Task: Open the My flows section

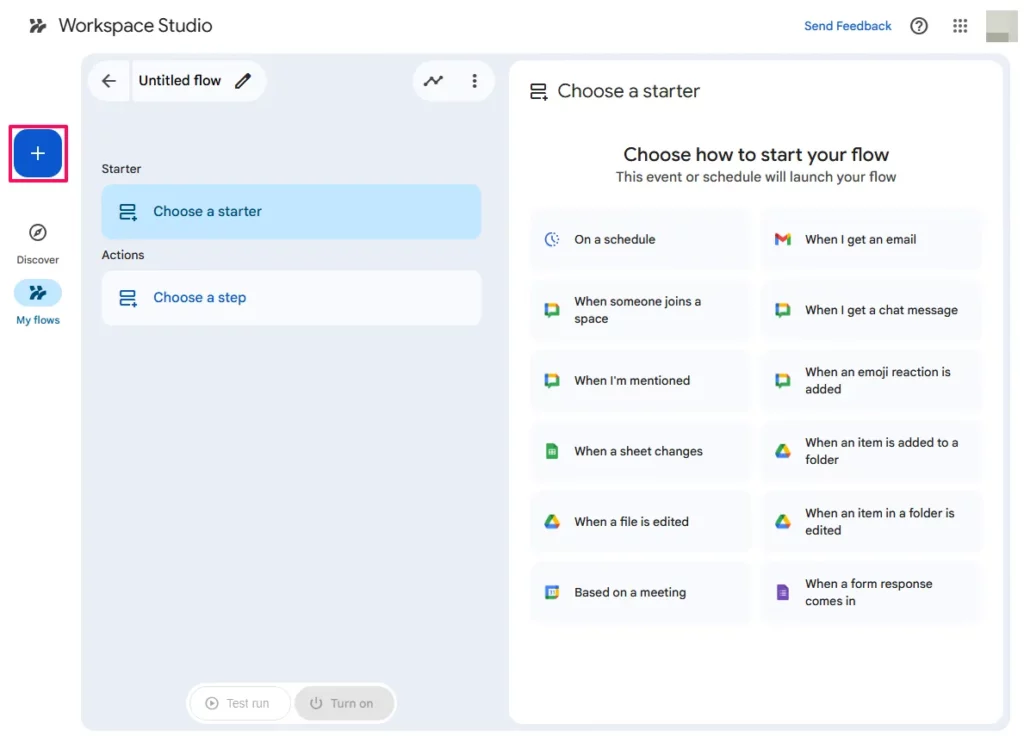Action: 37,300
